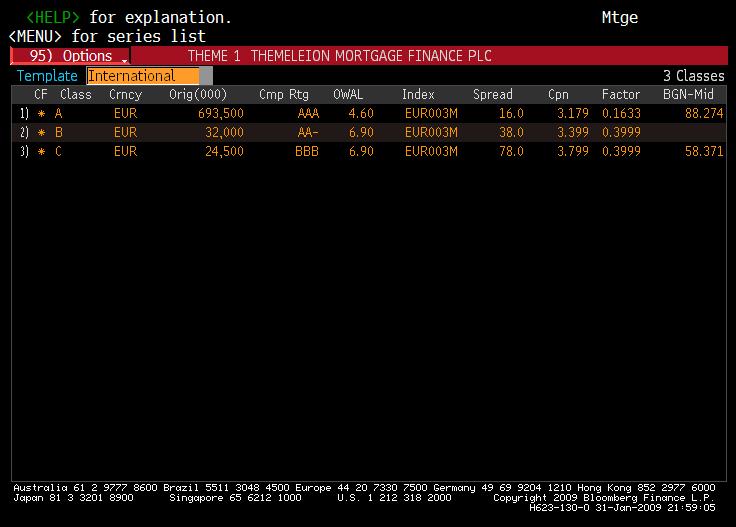This screenshot has width=736, height=527.
Task: Select row 1) class A
Action: point(369,113)
